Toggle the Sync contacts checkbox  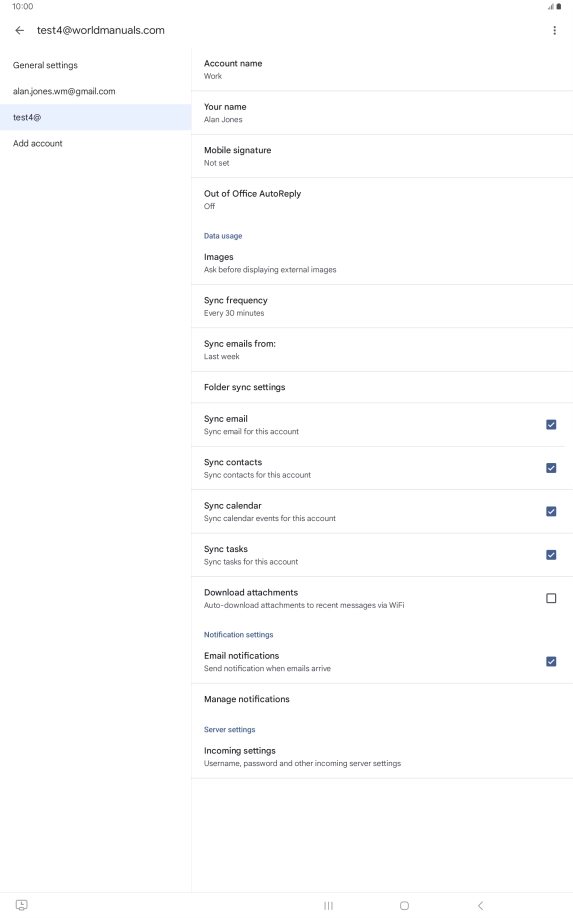coord(551,468)
